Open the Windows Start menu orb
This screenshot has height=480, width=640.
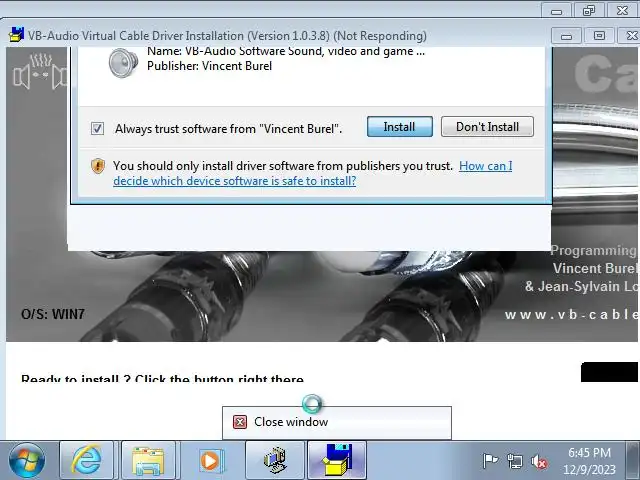point(27,460)
